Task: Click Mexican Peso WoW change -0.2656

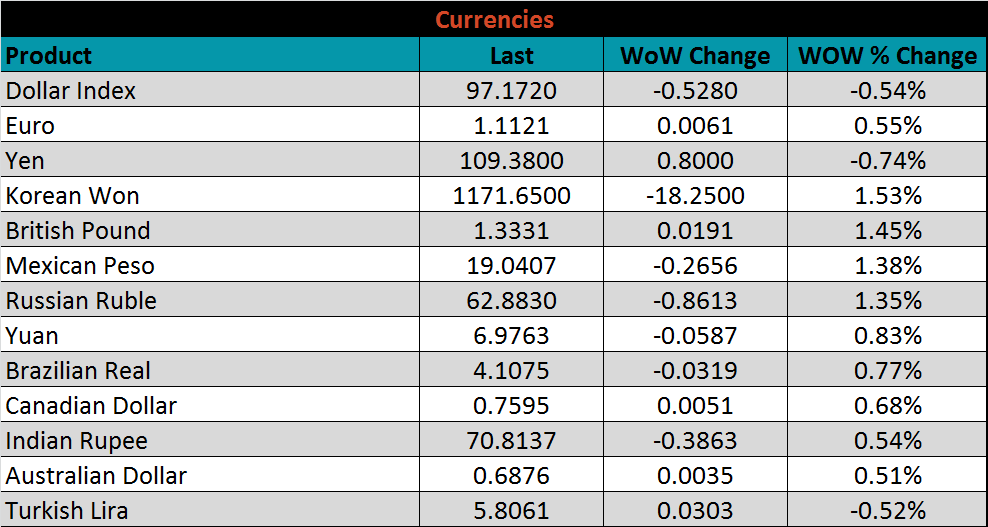Action: click(x=695, y=266)
